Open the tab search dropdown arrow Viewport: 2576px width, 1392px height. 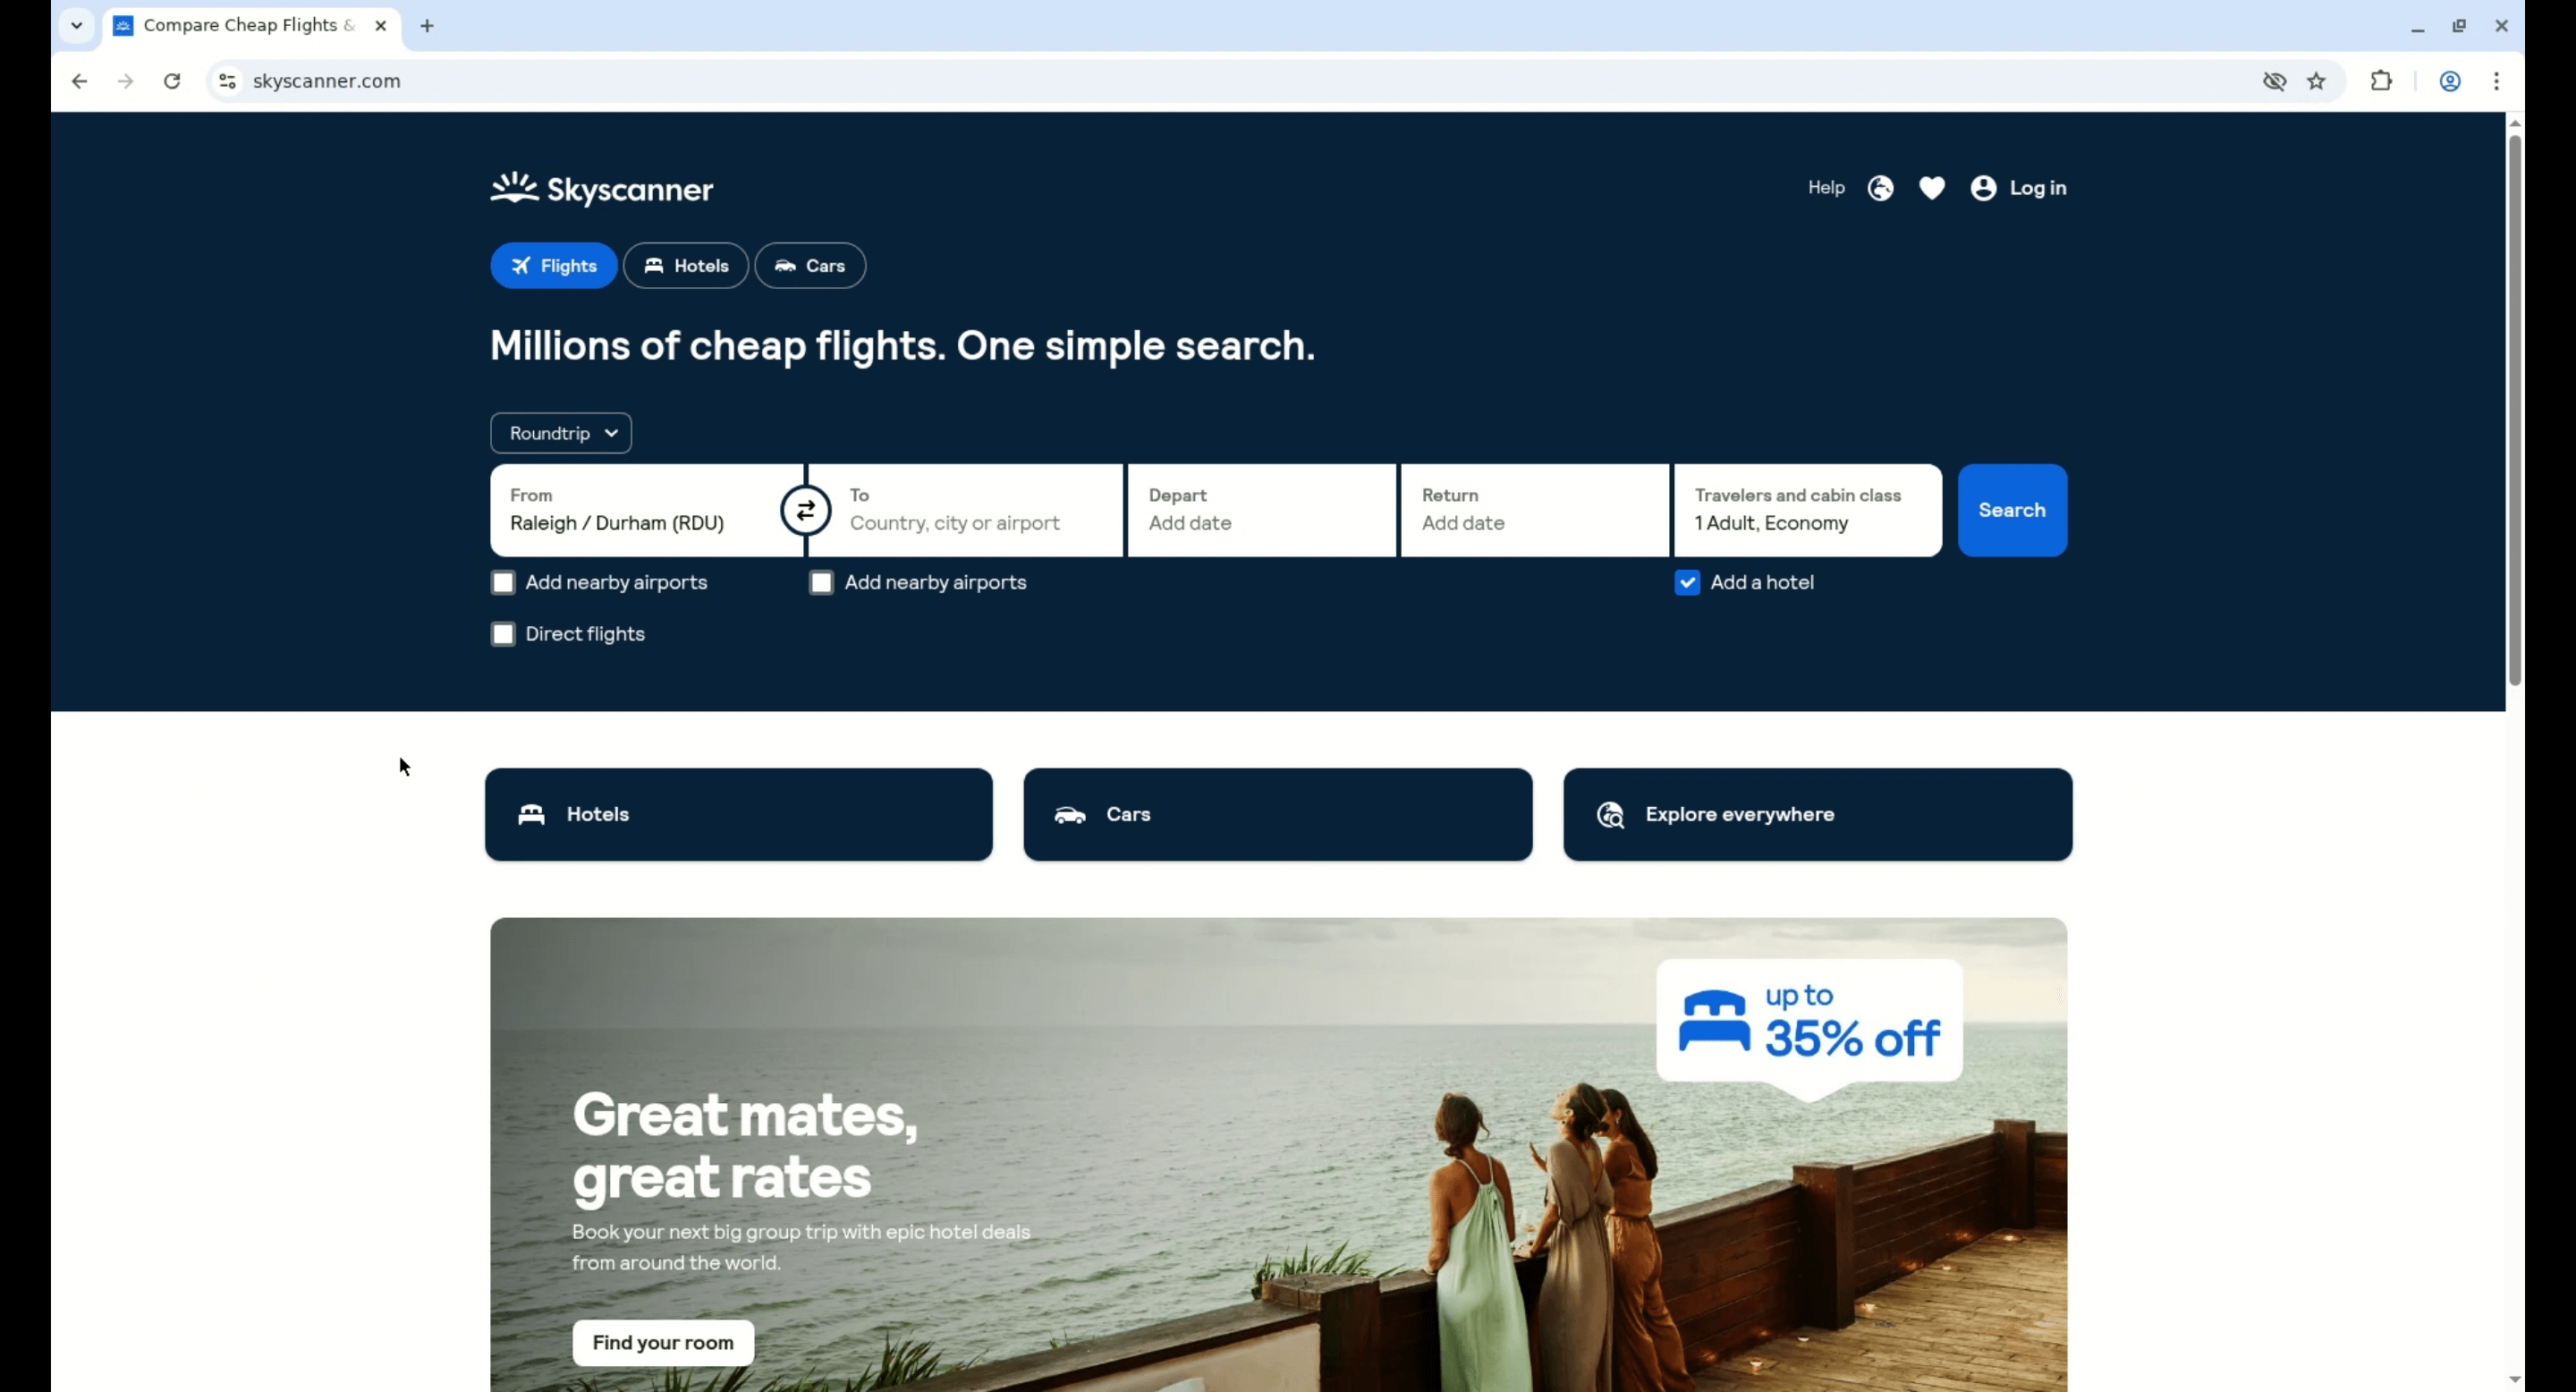tap(77, 26)
